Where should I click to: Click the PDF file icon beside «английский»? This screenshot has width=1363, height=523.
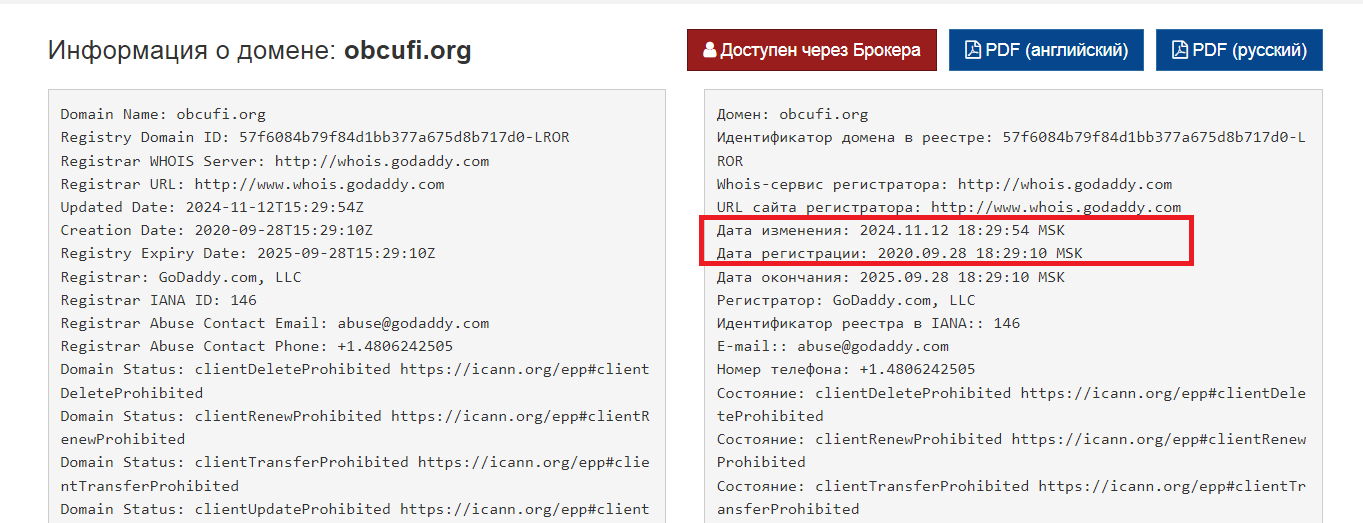point(971,50)
